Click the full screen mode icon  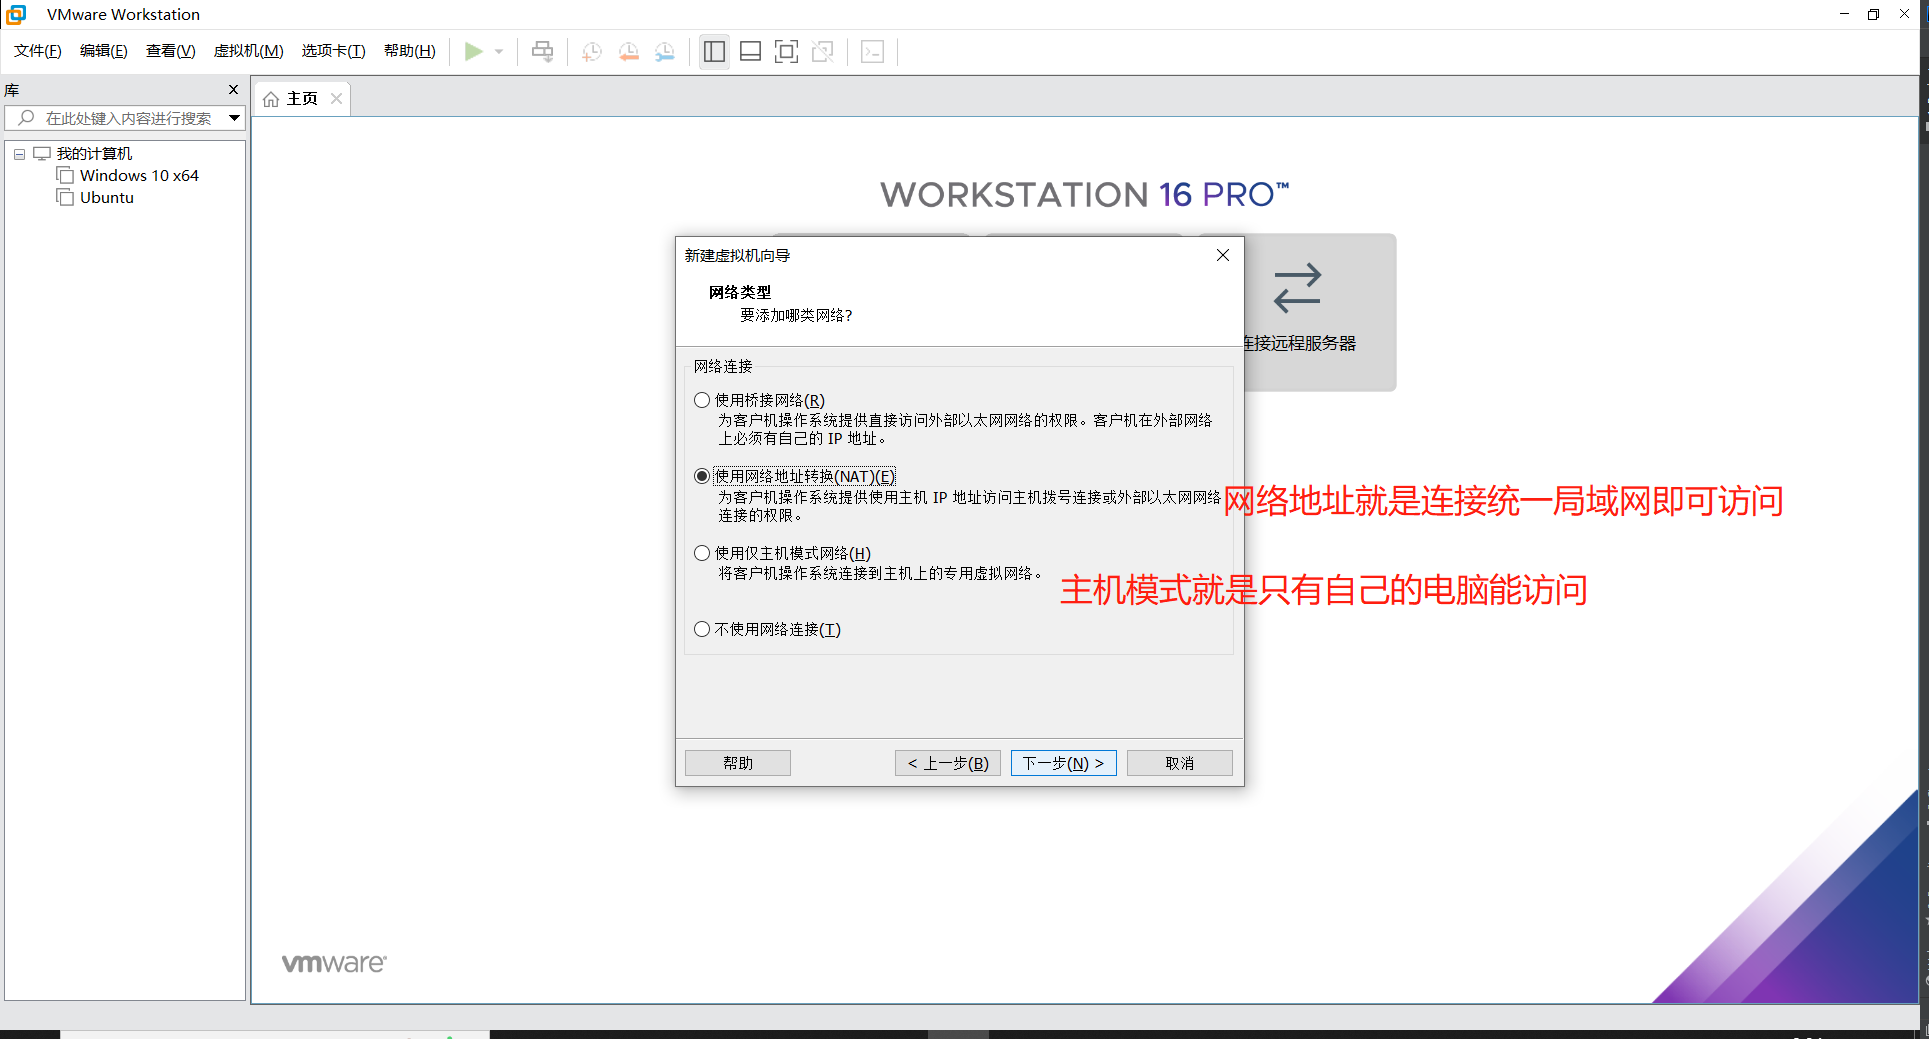click(787, 51)
